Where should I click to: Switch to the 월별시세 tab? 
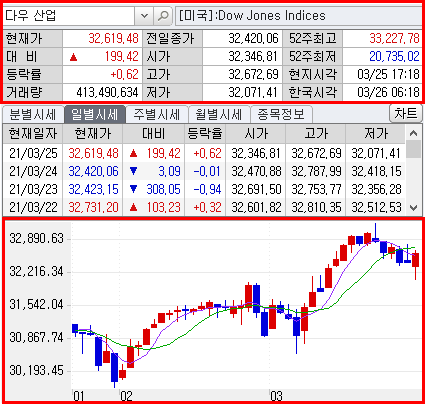click(219, 114)
